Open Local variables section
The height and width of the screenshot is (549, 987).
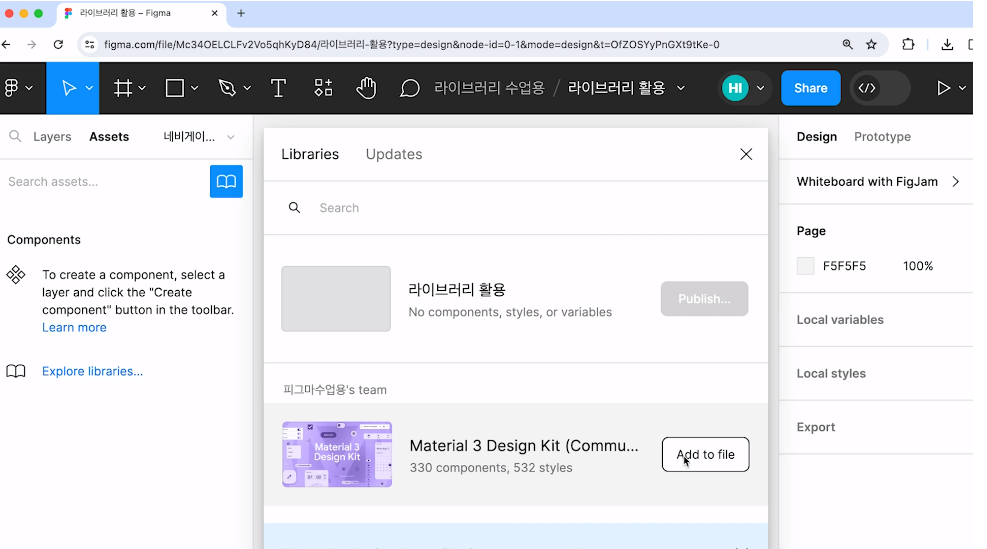pos(840,320)
